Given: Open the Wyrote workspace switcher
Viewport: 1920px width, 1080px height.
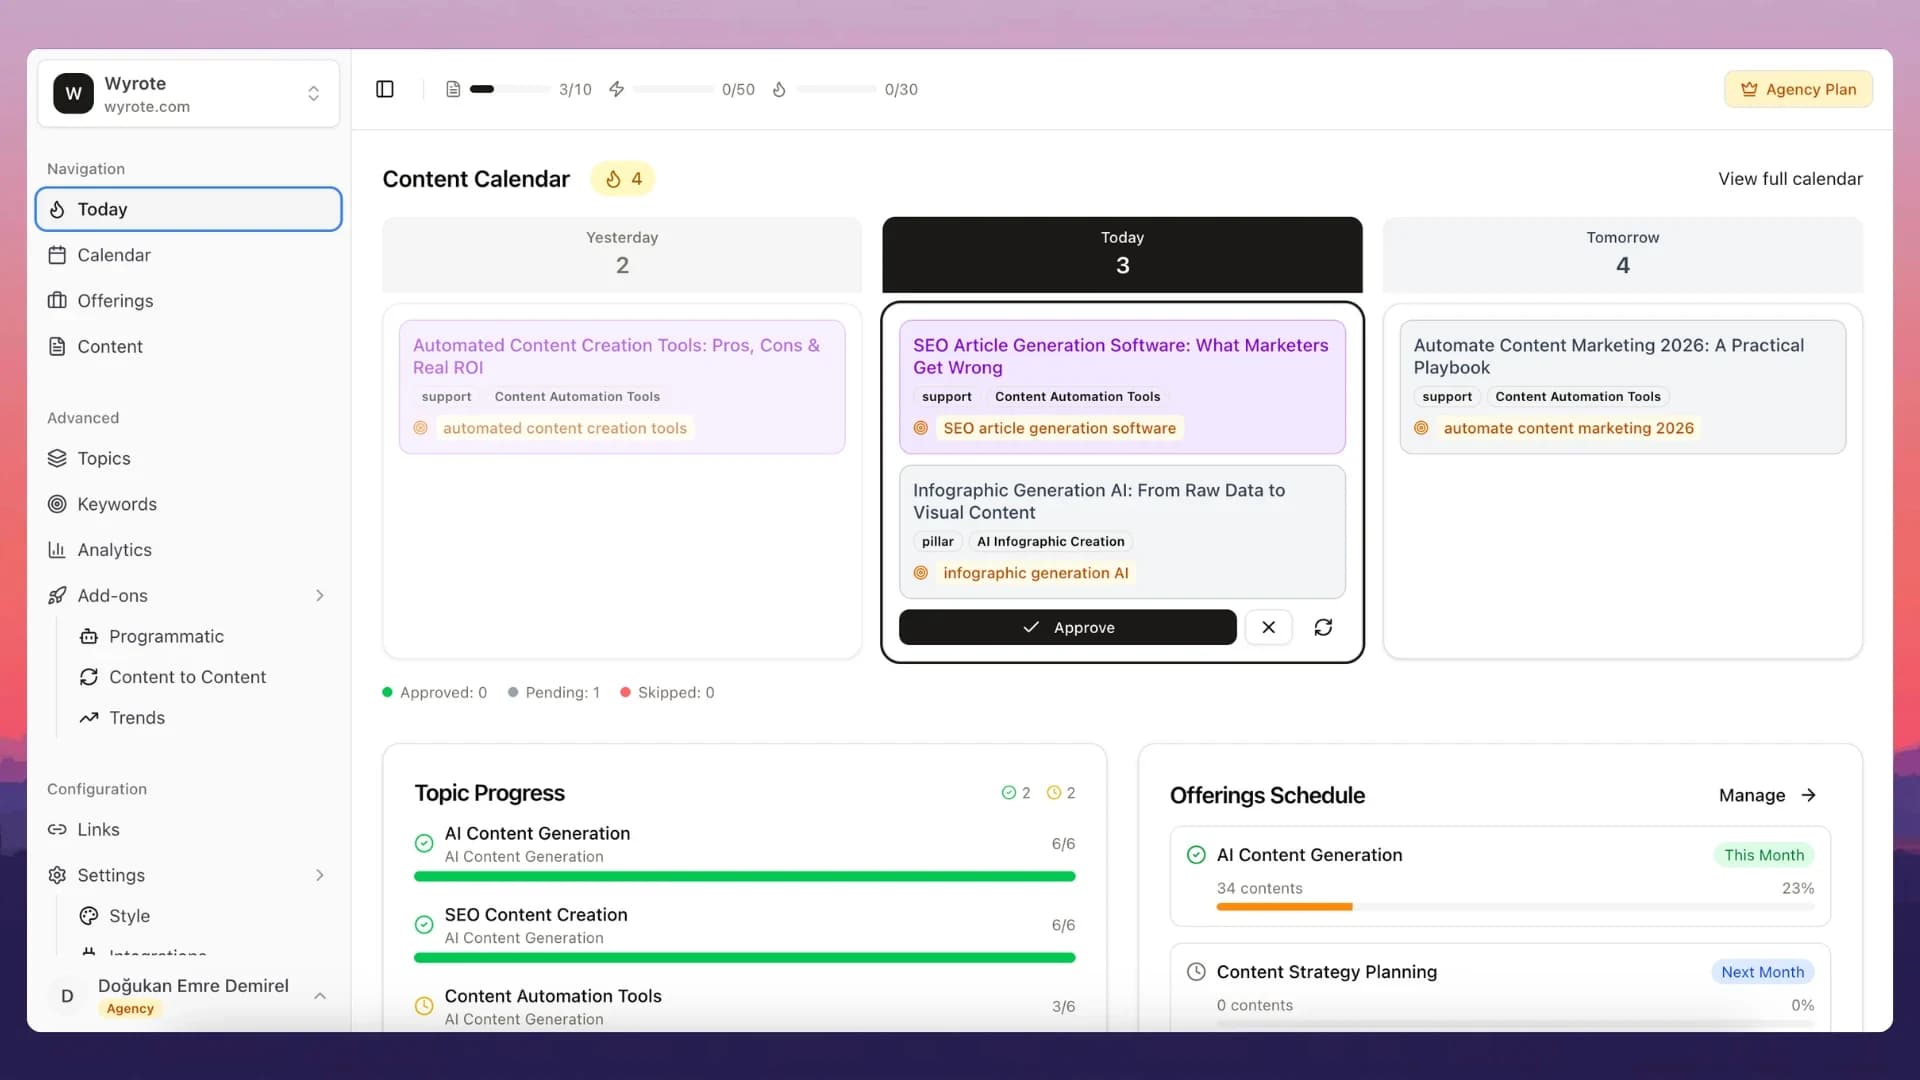Looking at the screenshot, I should pyautogui.click(x=313, y=93).
